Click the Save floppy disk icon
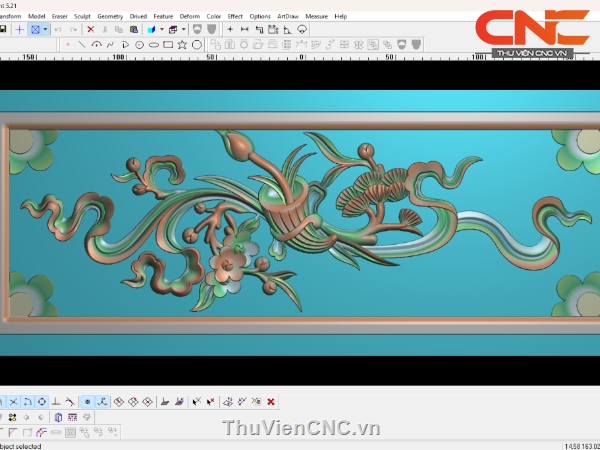600x450 pixels. coord(4,30)
